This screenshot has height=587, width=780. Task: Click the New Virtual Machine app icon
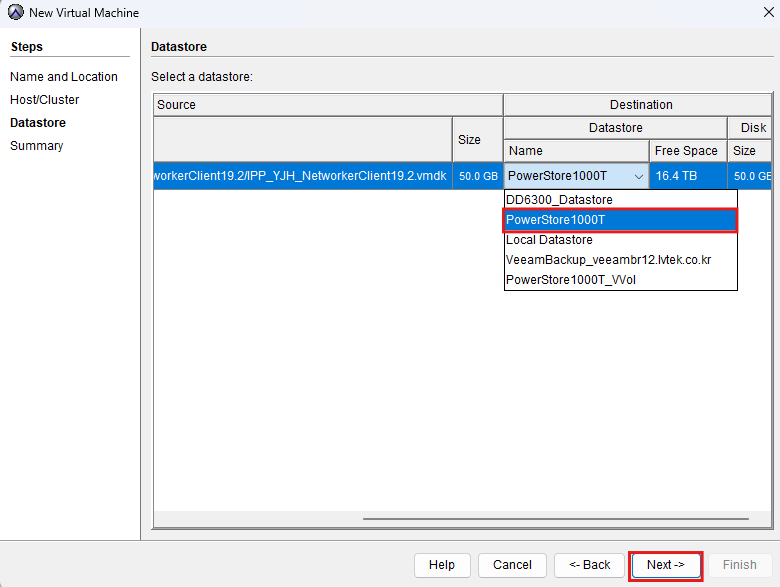pos(15,12)
